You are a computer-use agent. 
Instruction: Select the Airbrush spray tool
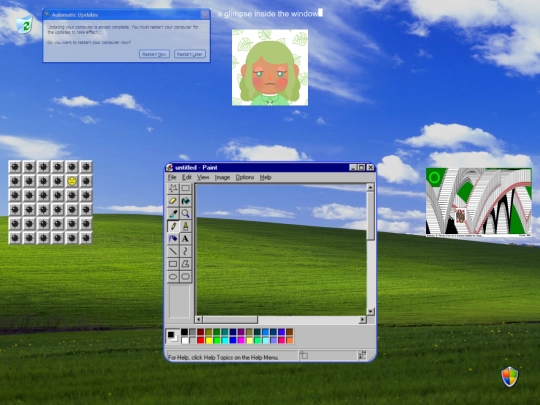click(x=173, y=239)
